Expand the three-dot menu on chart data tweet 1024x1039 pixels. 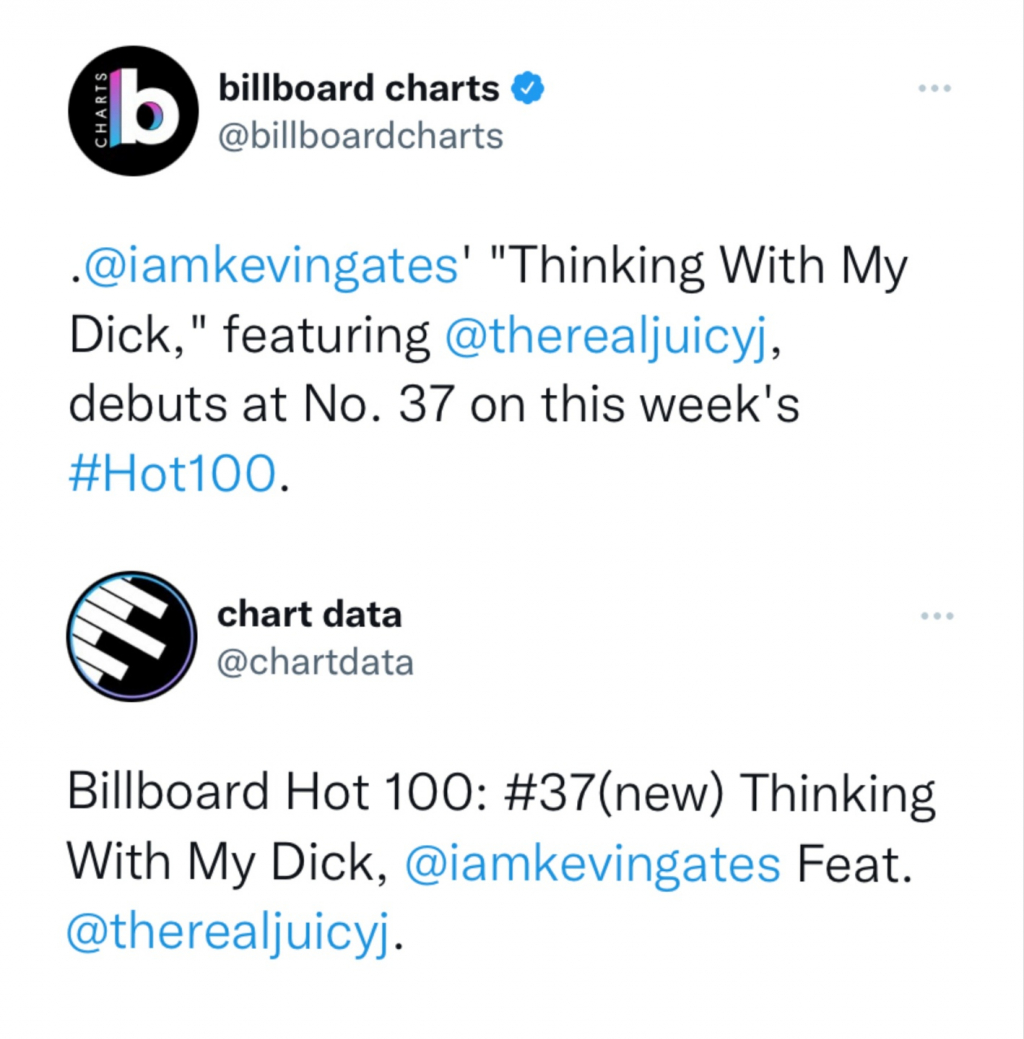(x=937, y=615)
